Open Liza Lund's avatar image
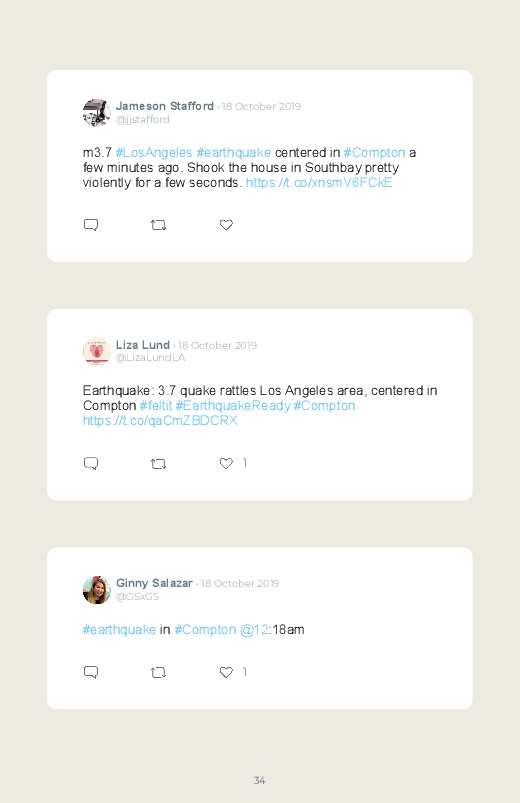Image resolution: width=520 pixels, height=803 pixels. [97, 351]
